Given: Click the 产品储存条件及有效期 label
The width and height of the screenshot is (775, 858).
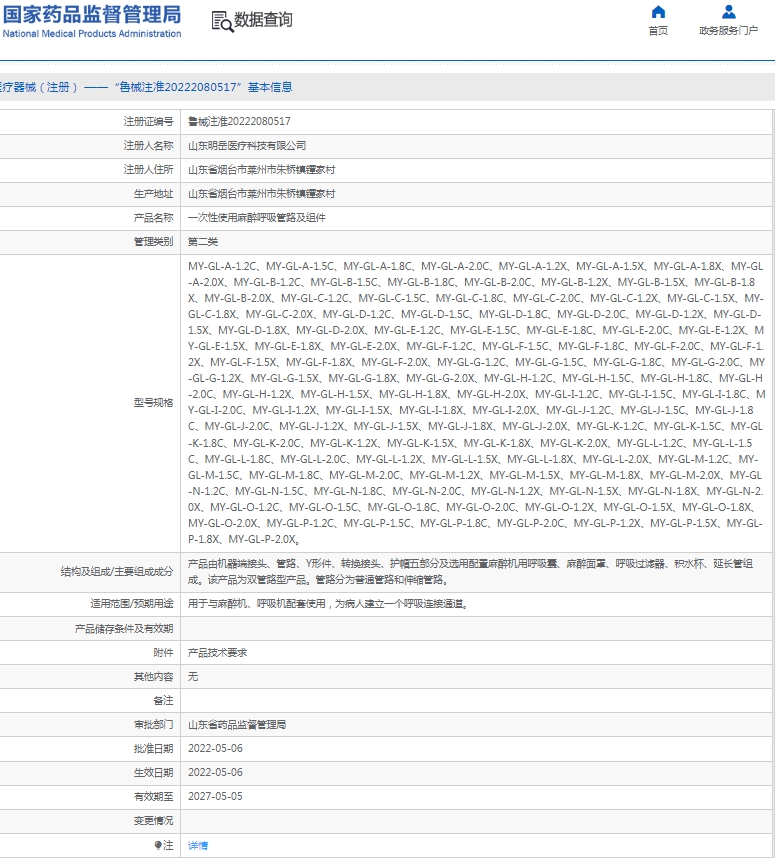Looking at the screenshot, I should [124, 629].
